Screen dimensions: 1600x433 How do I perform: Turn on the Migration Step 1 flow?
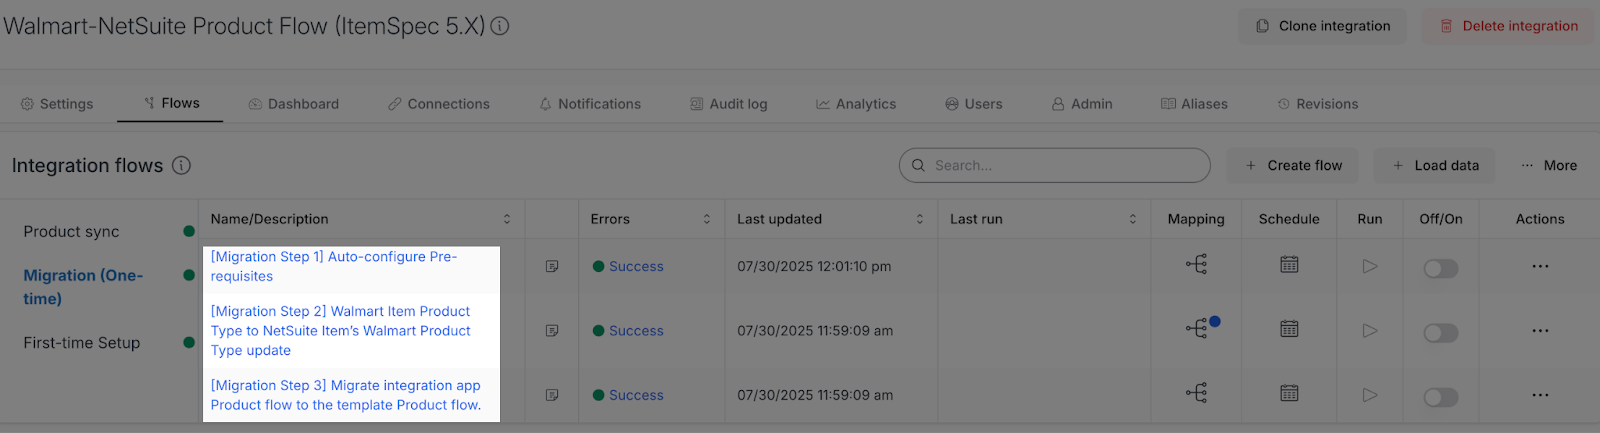[x=1441, y=268]
